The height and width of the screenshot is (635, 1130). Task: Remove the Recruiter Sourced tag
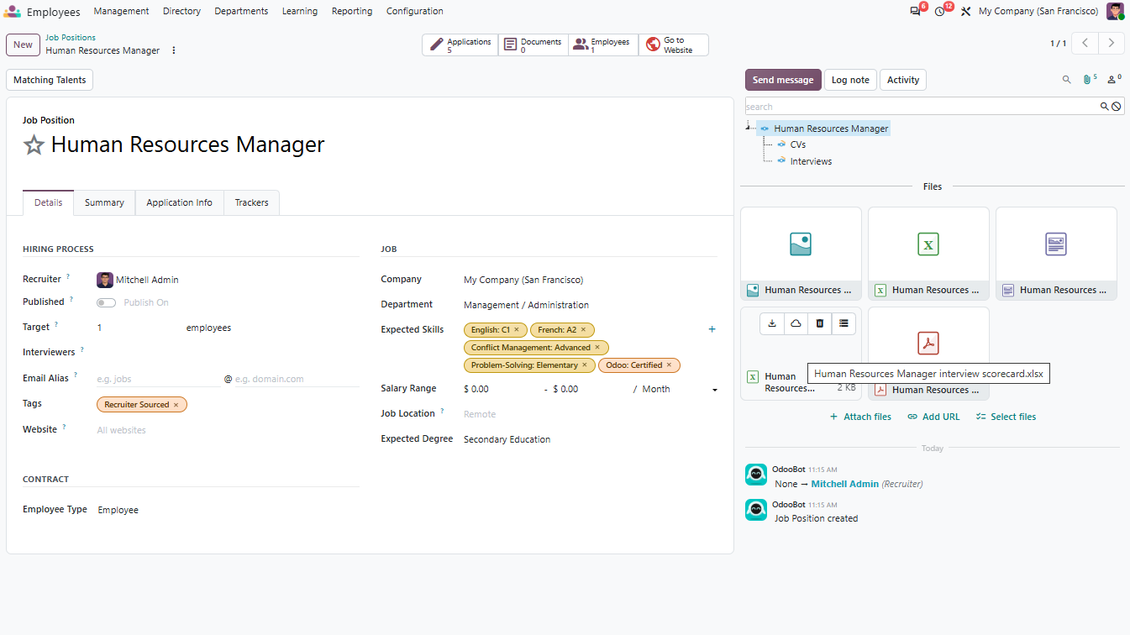[176, 405]
